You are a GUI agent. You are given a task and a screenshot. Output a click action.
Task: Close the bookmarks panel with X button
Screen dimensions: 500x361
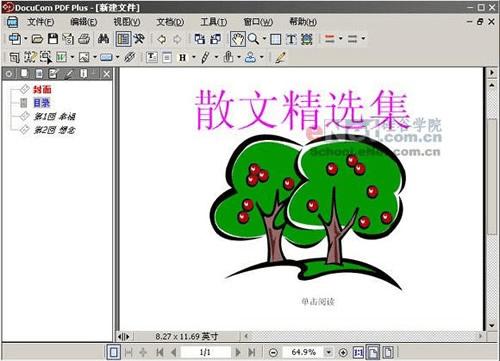pyautogui.click(x=106, y=74)
